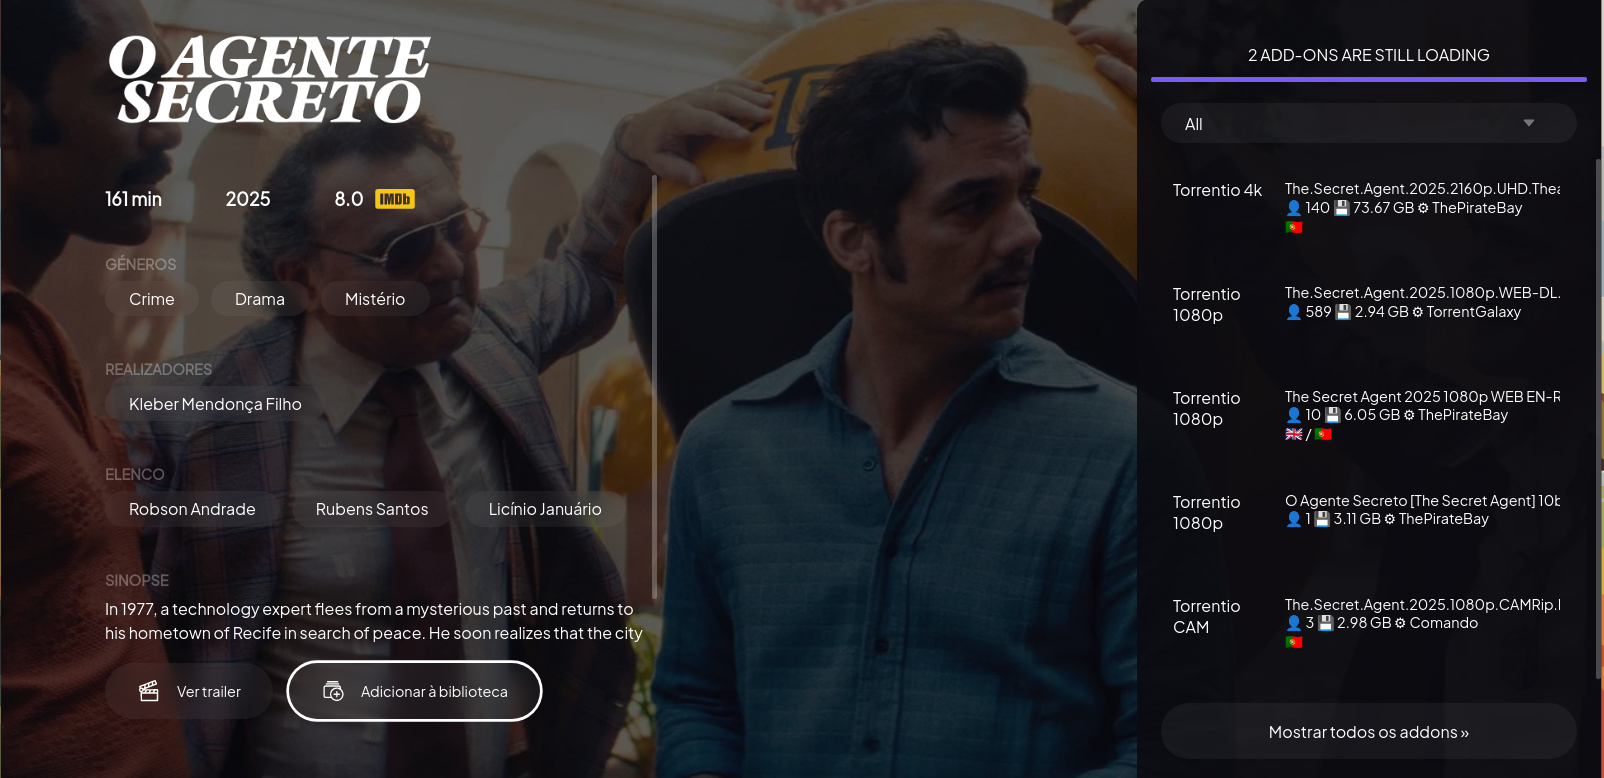Image resolution: width=1604 pixels, height=778 pixels.
Task: Click the UK flag on WEB EN-R stream
Action: (1293, 434)
